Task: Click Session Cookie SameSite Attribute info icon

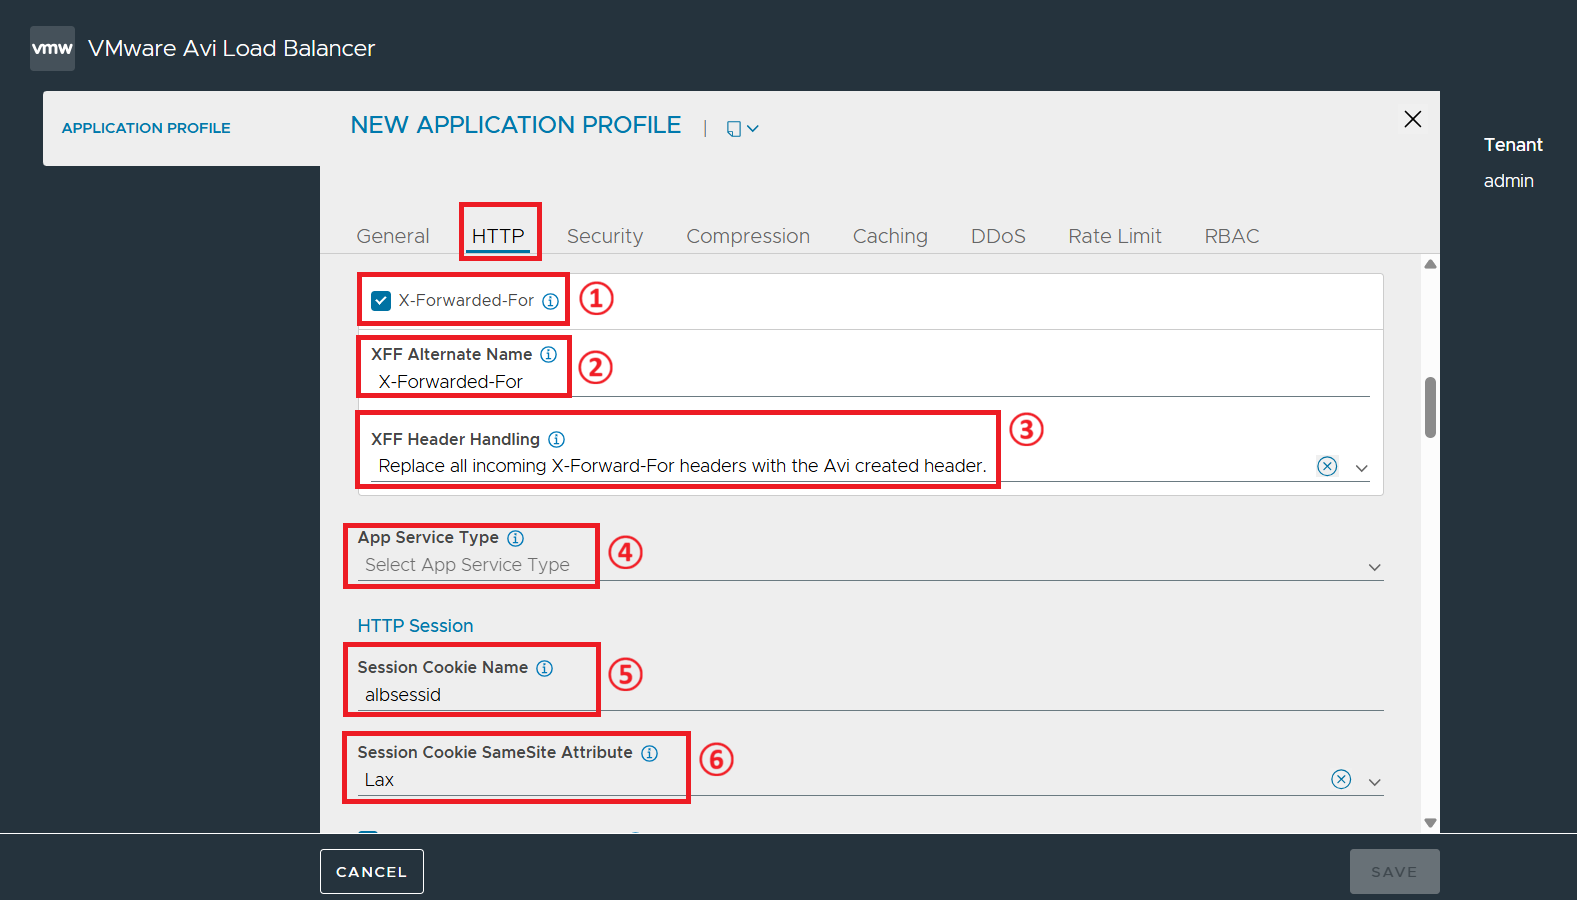Action: (x=650, y=753)
